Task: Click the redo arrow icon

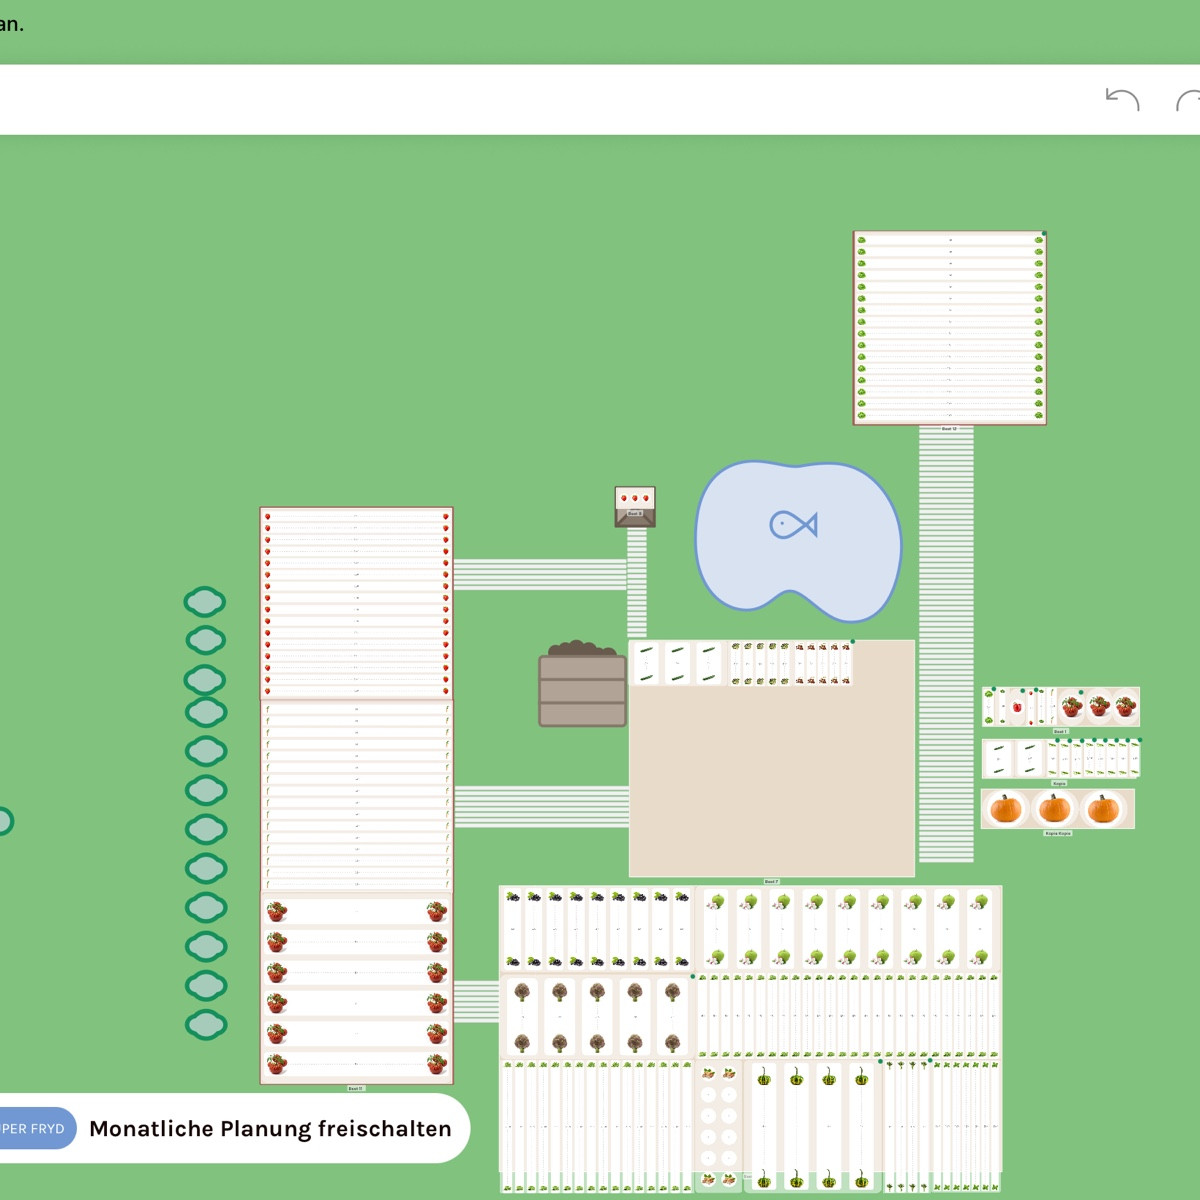Action: click(x=1188, y=100)
